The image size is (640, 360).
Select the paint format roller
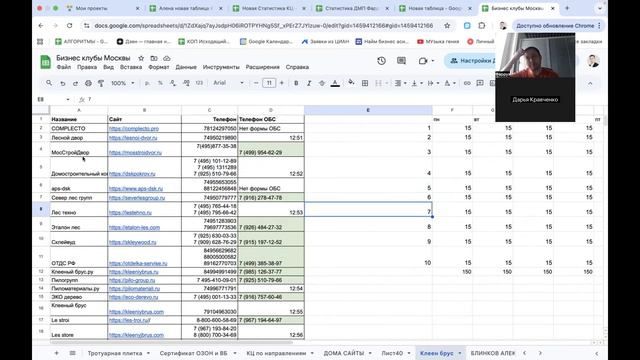101,83
